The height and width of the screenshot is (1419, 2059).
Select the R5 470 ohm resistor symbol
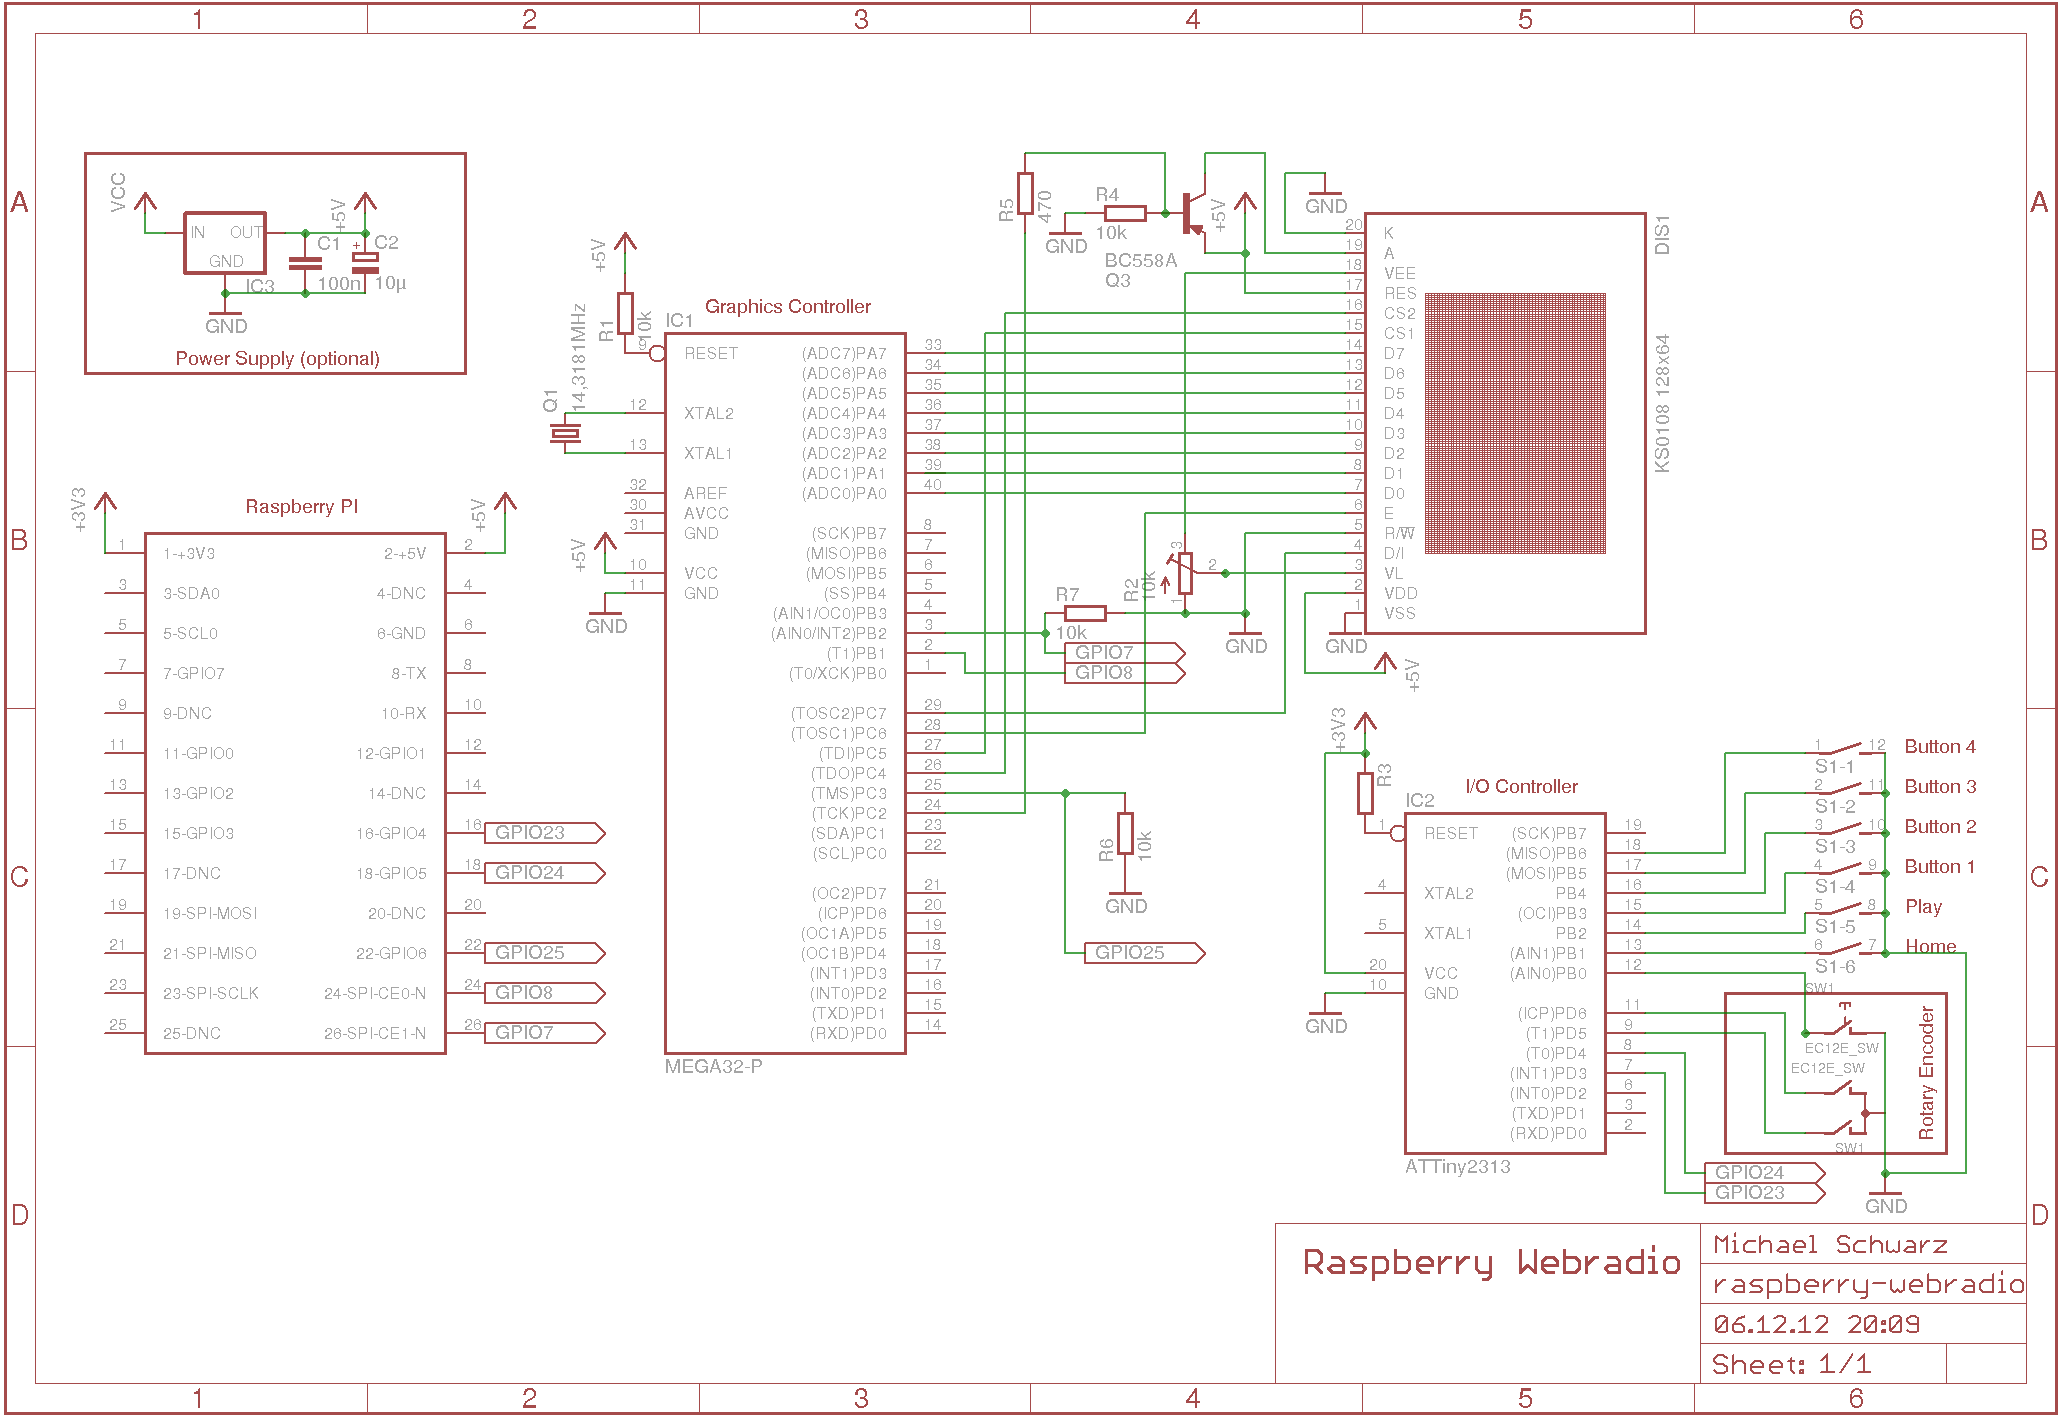pyautogui.click(x=1025, y=193)
